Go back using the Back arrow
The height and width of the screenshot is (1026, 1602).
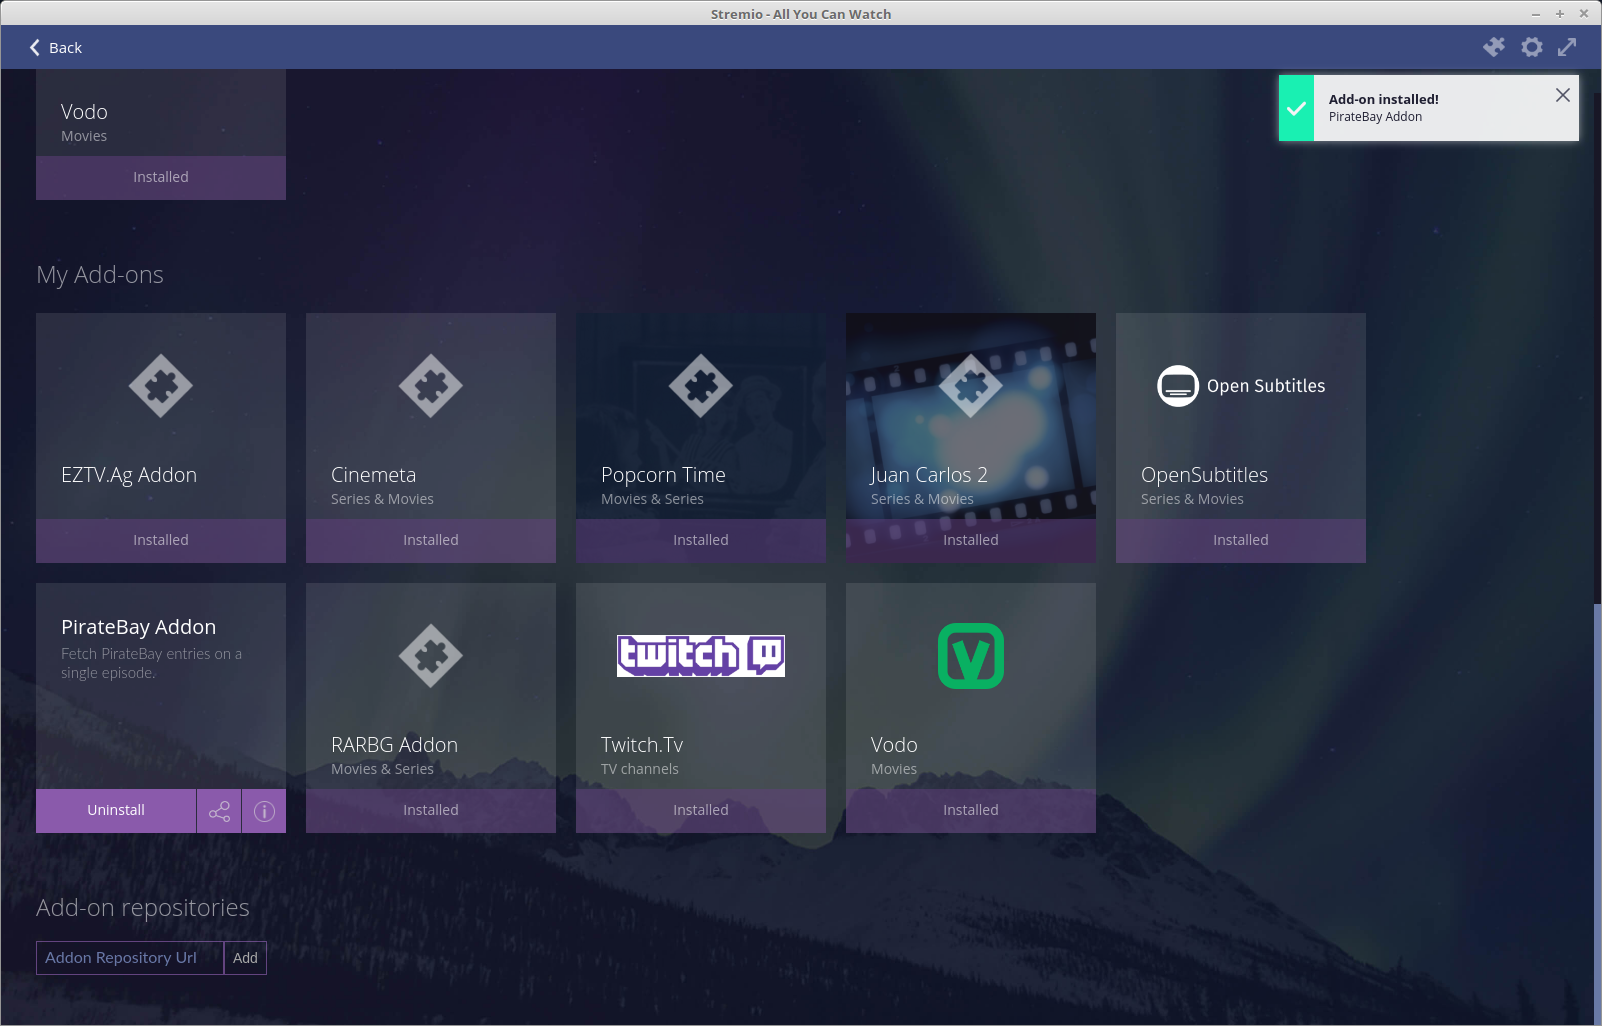click(55, 47)
